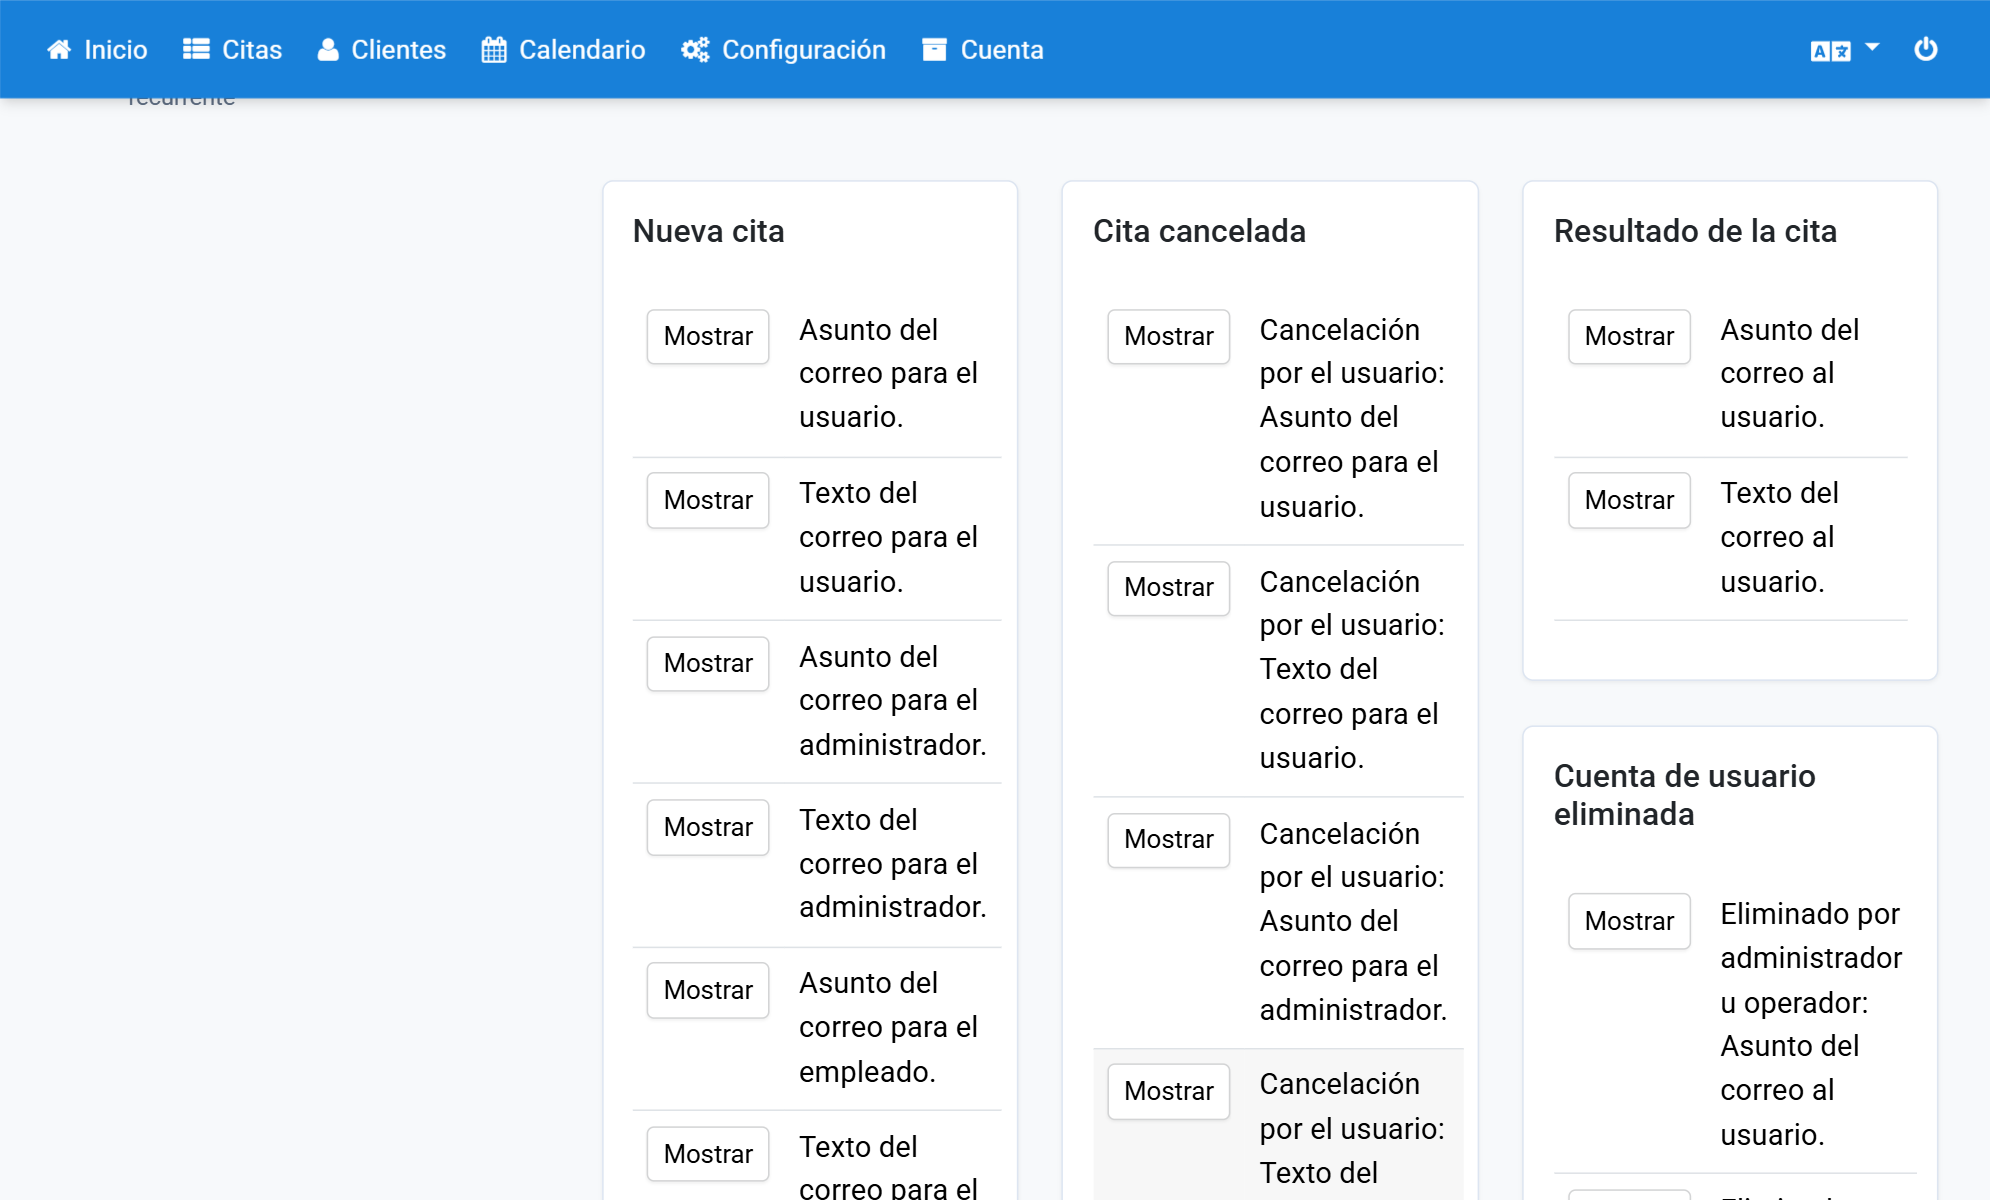Show Nueva cita Asunto para el administrador
Screen dimensions: 1990x1200
point(708,664)
